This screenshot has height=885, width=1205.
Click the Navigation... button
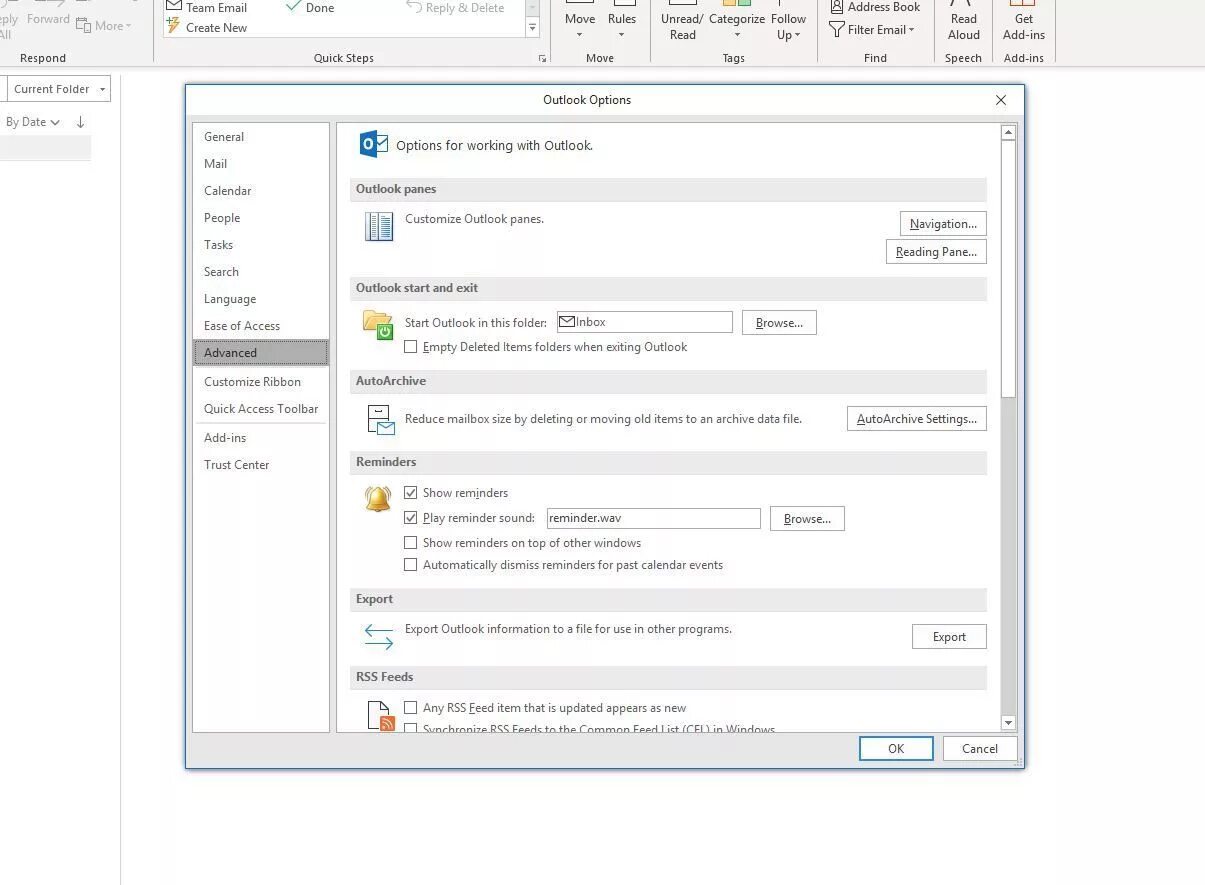click(943, 224)
